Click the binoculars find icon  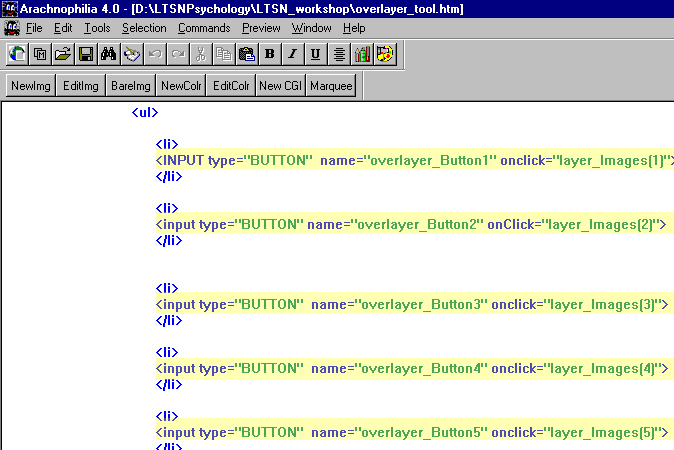[x=109, y=54]
